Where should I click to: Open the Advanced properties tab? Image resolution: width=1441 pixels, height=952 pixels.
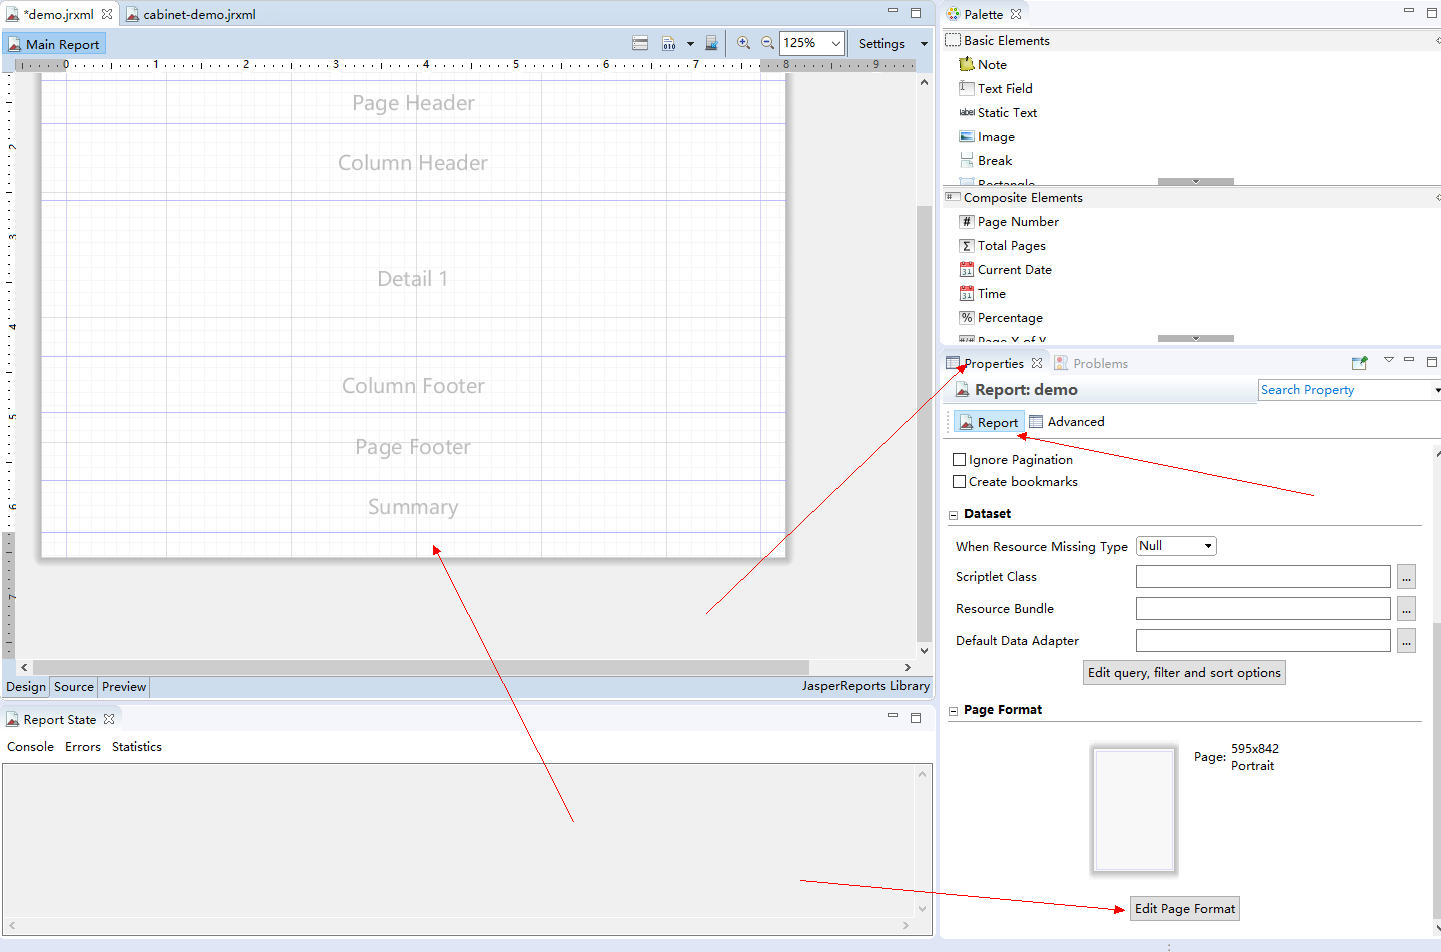coord(1067,422)
